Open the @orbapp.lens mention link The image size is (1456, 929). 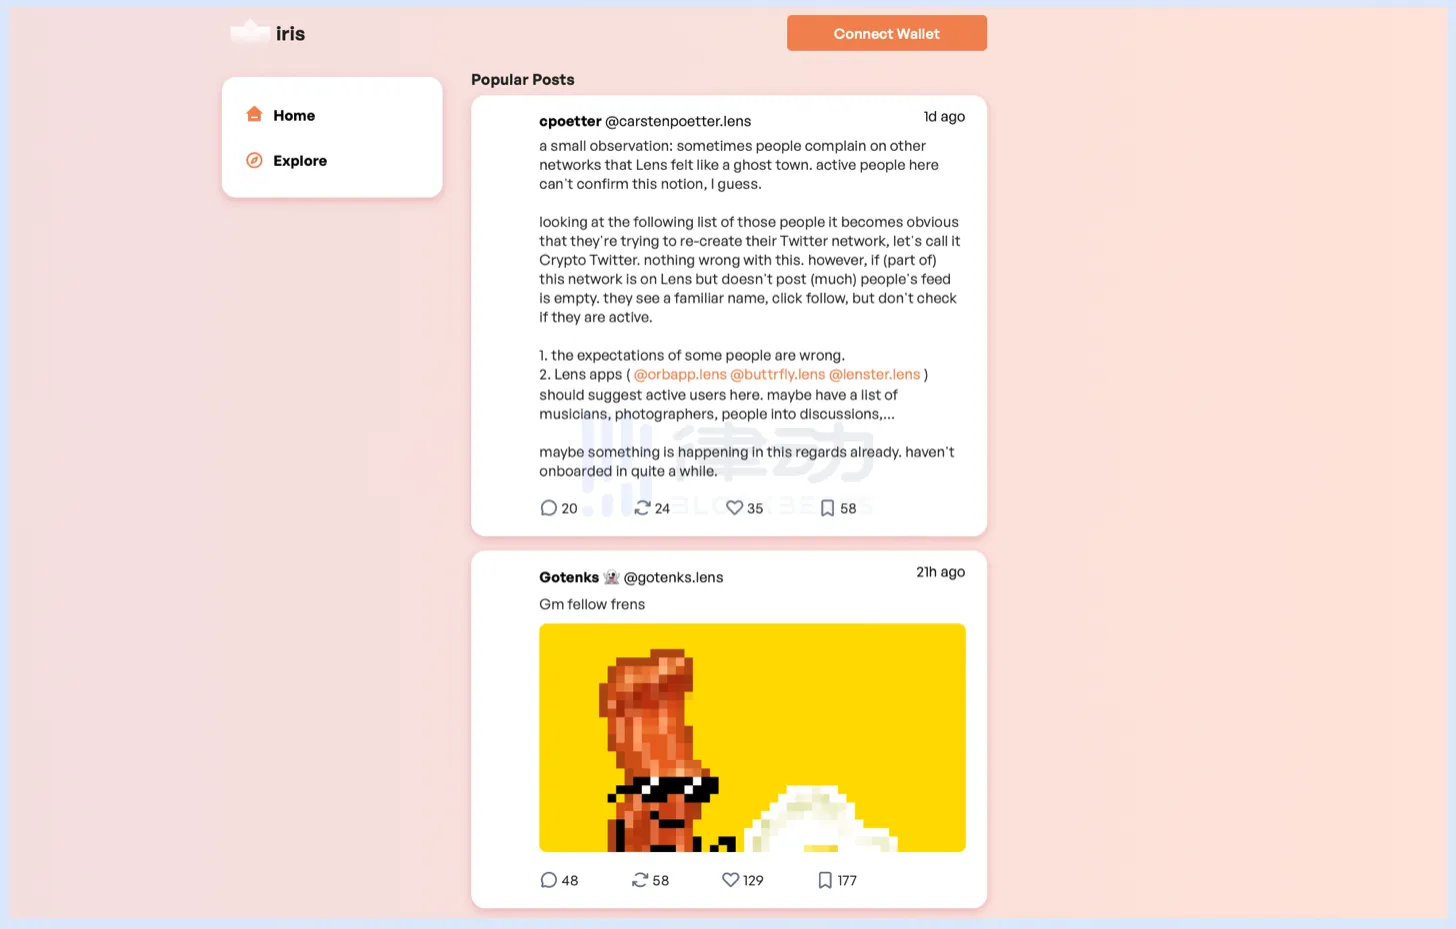680,374
